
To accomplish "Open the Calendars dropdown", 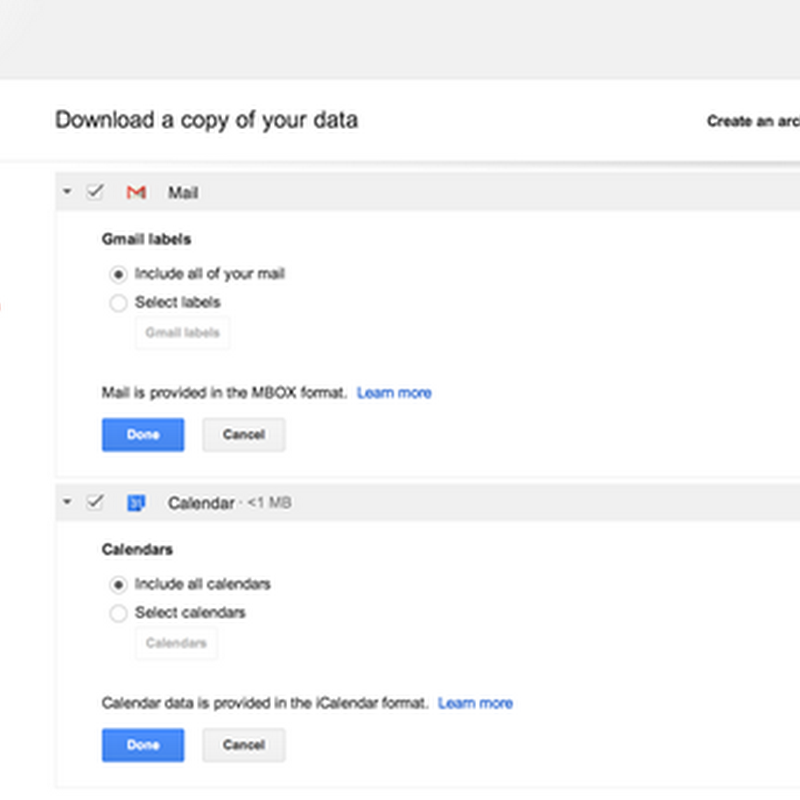I will (x=176, y=643).
